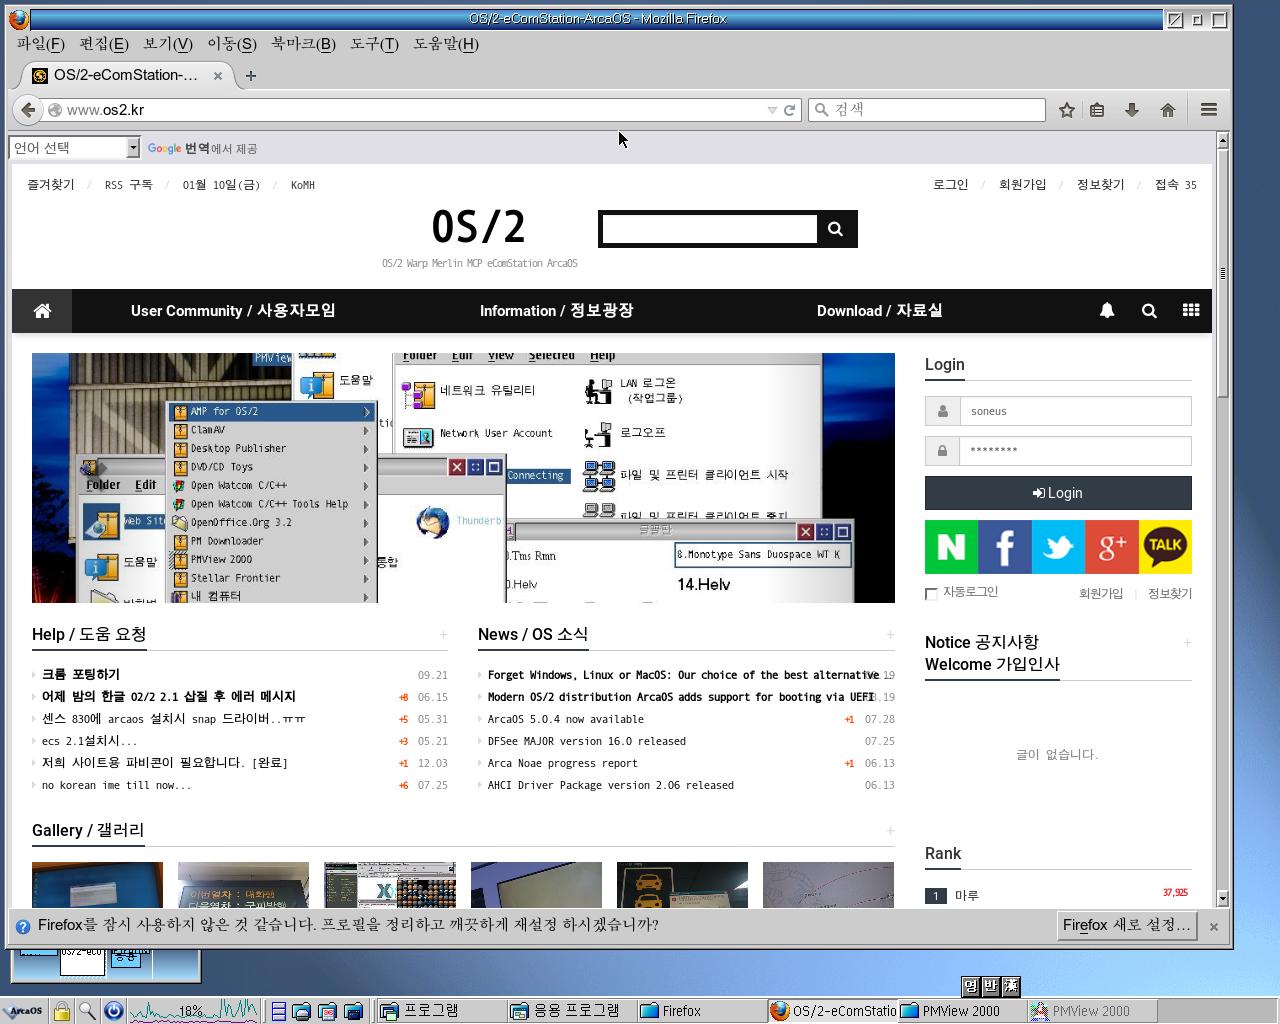The image size is (1280, 1024).
Task: Click the dark Login button
Action: pyautogui.click(x=1058, y=493)
